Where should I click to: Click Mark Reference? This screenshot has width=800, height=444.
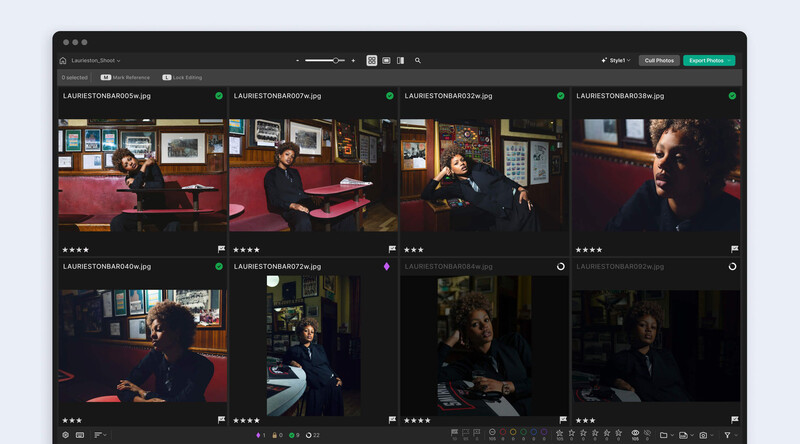point(125,78)
